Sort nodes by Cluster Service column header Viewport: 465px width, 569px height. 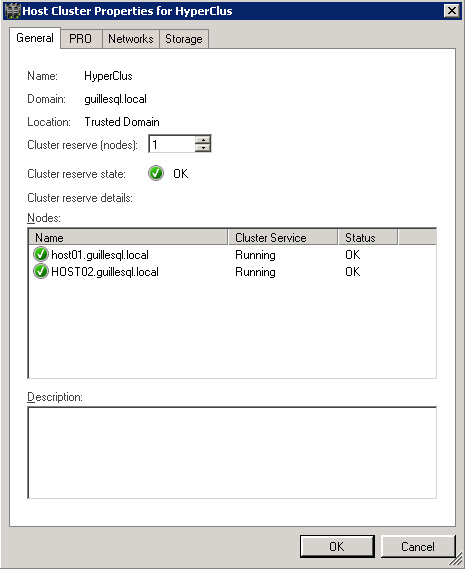283,238
